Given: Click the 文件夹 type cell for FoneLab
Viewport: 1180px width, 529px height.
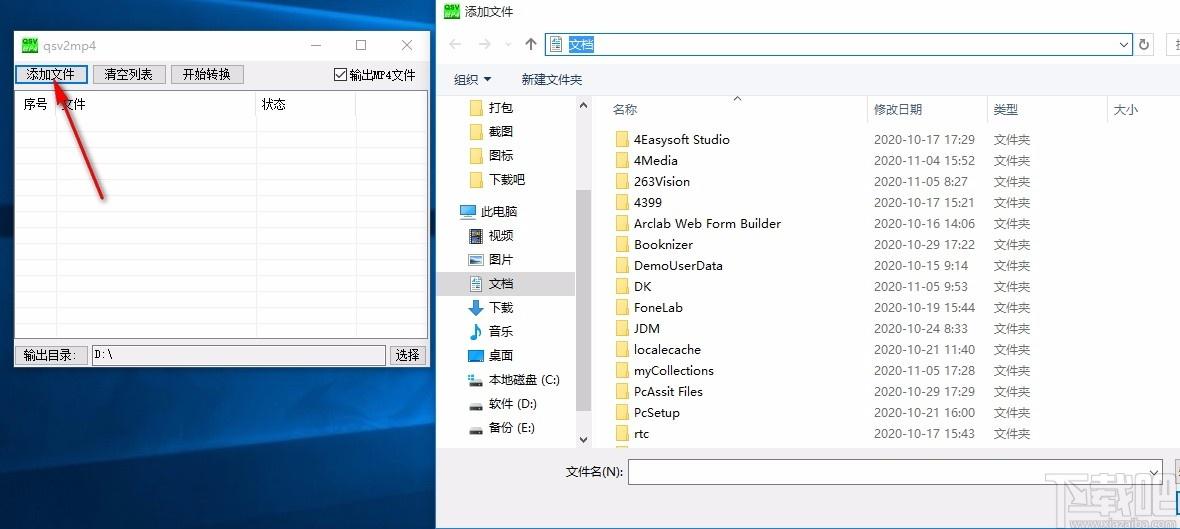Looking at the screenshot, I should 1012,308.
